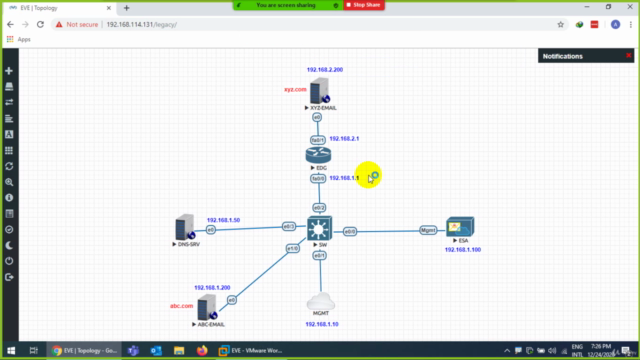The height and width of the screenshot is (360, 640).
Task: Click the fa0/0 interface label
Action: (318, 179)
